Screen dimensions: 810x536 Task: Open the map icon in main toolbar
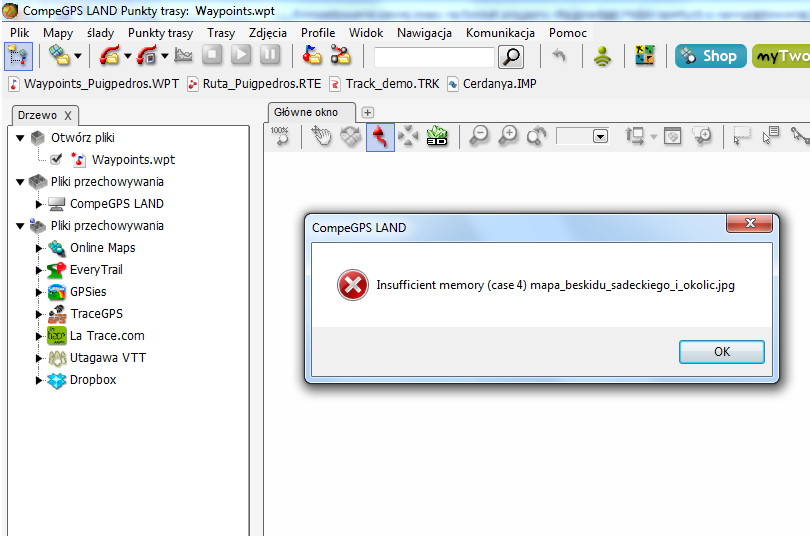59,56
